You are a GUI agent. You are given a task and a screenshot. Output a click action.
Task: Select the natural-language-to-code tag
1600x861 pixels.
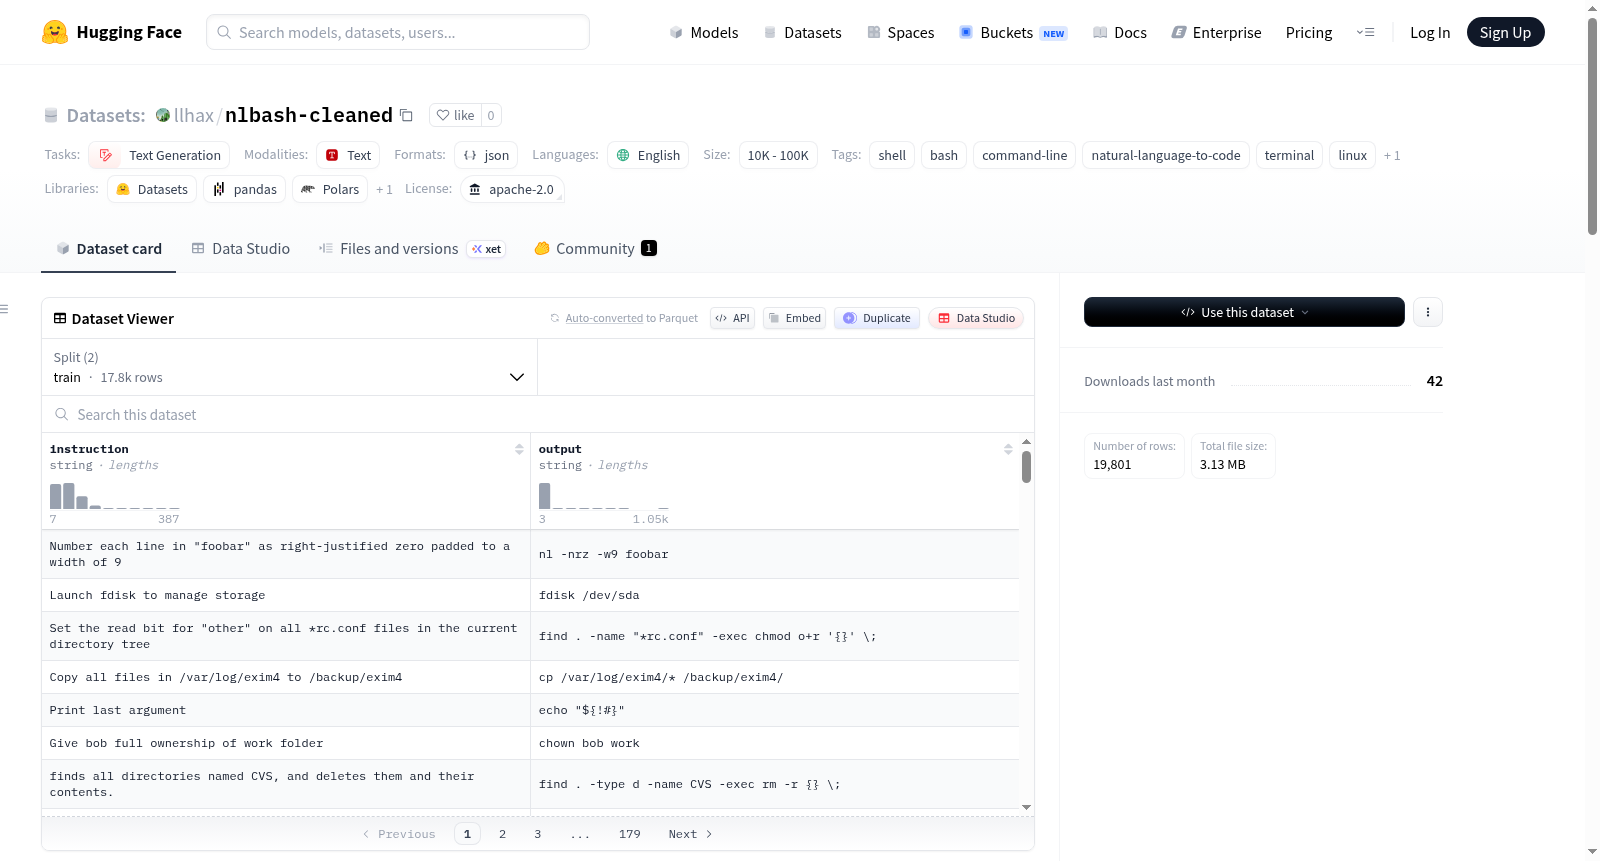(1166, 155)
